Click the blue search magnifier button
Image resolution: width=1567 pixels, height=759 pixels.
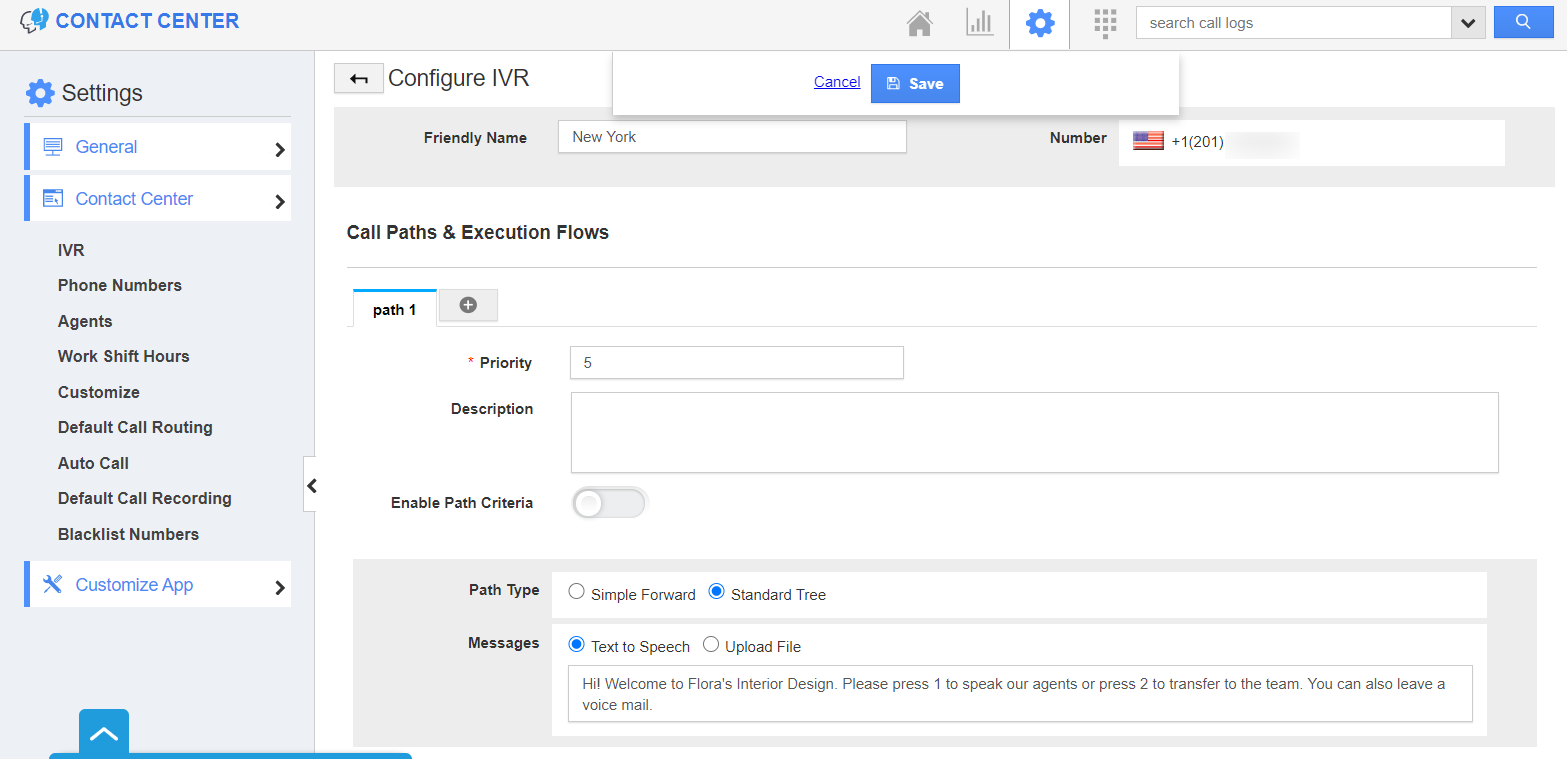(x=1522, y=22)
